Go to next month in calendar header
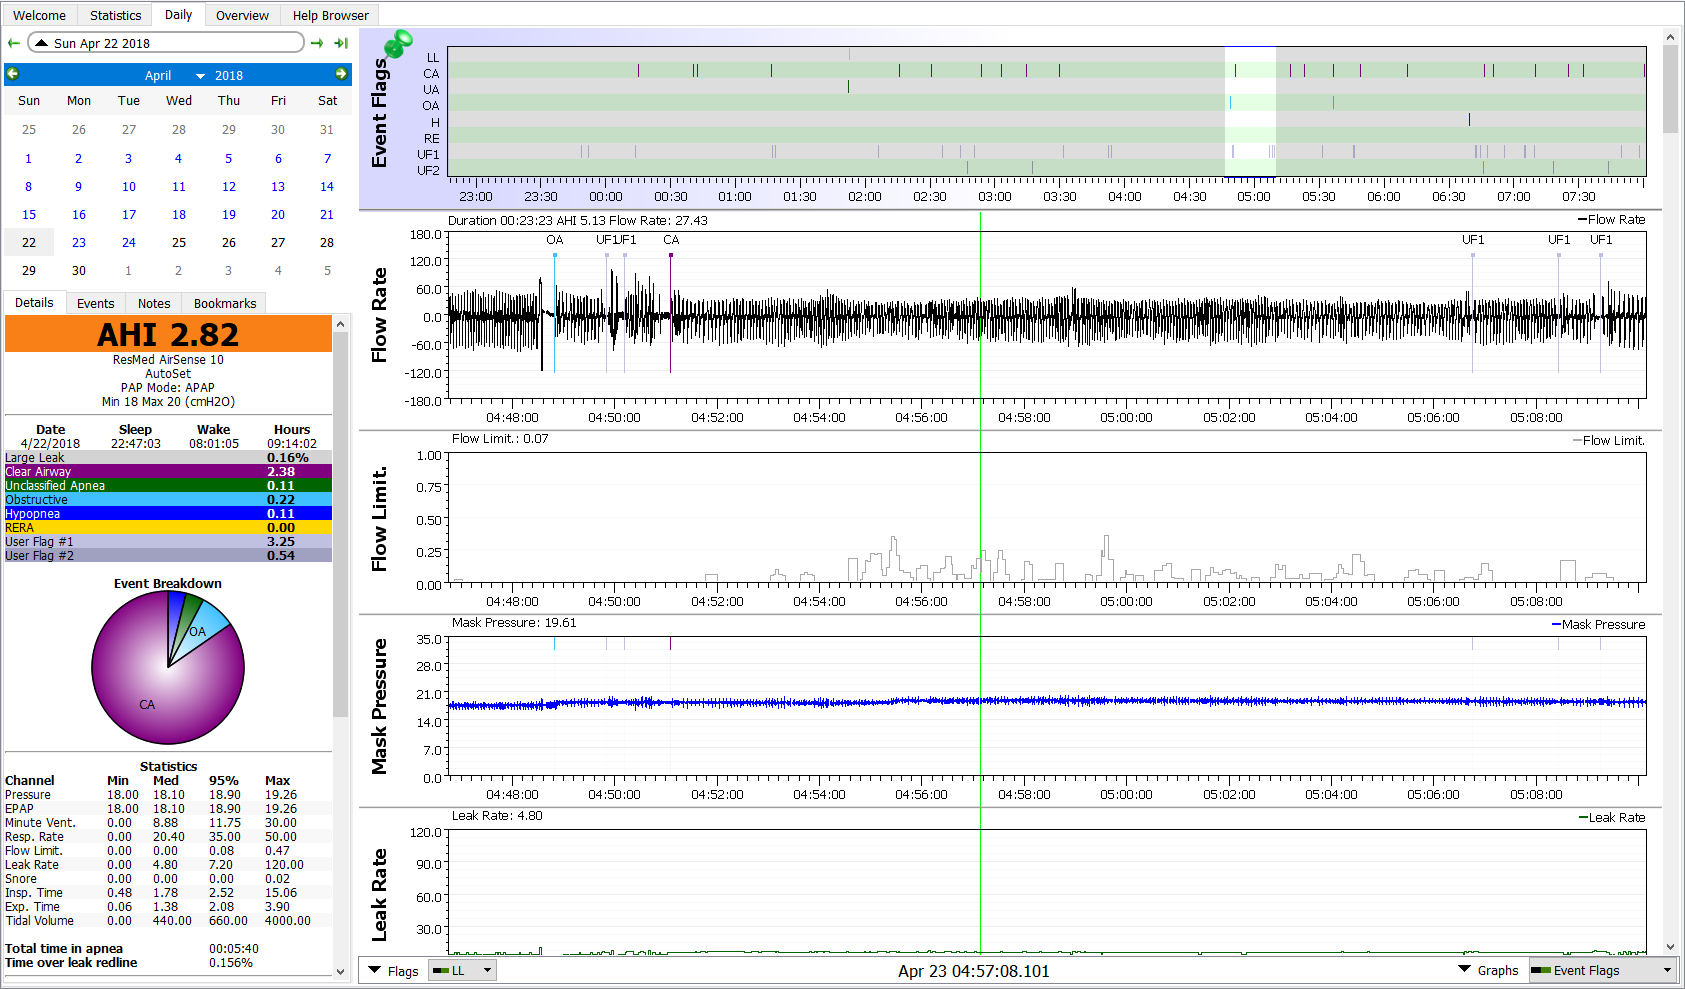1685x989 pixels. [x=341, y=74]
